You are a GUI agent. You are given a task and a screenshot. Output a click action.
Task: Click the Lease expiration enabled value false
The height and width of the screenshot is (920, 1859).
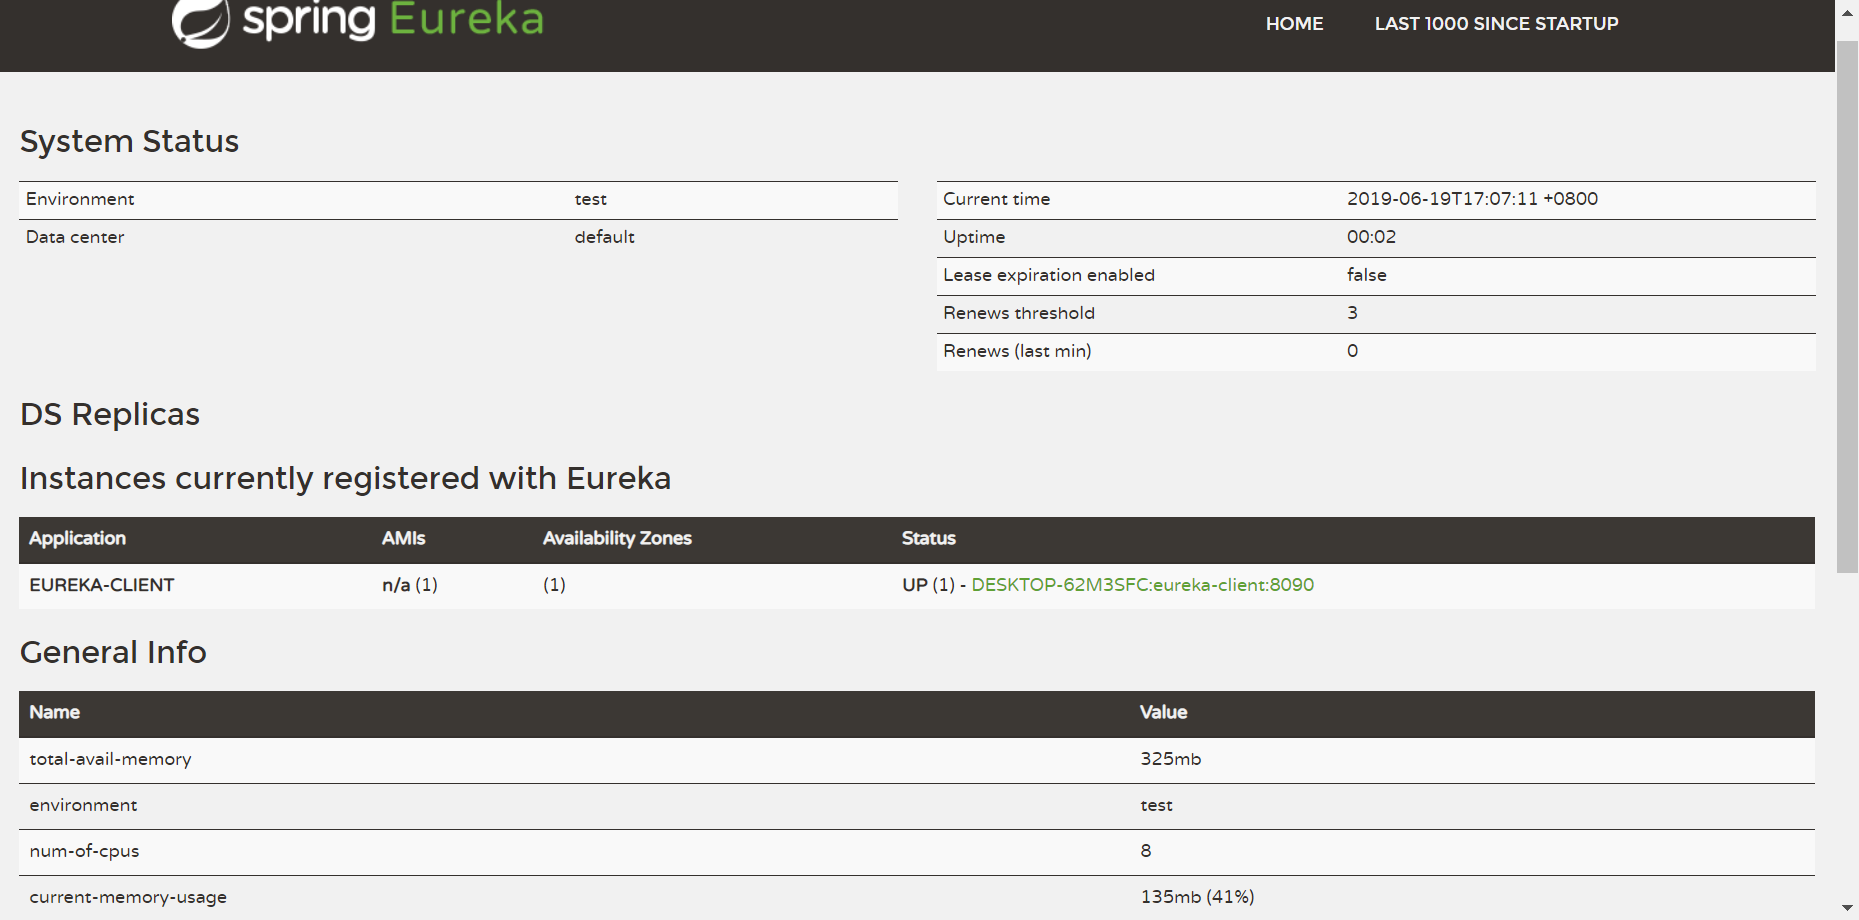tap(1366, 275)
